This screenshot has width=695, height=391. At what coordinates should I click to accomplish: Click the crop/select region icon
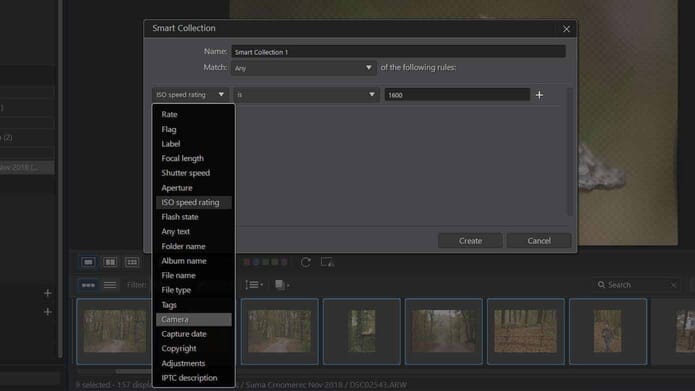327,262
